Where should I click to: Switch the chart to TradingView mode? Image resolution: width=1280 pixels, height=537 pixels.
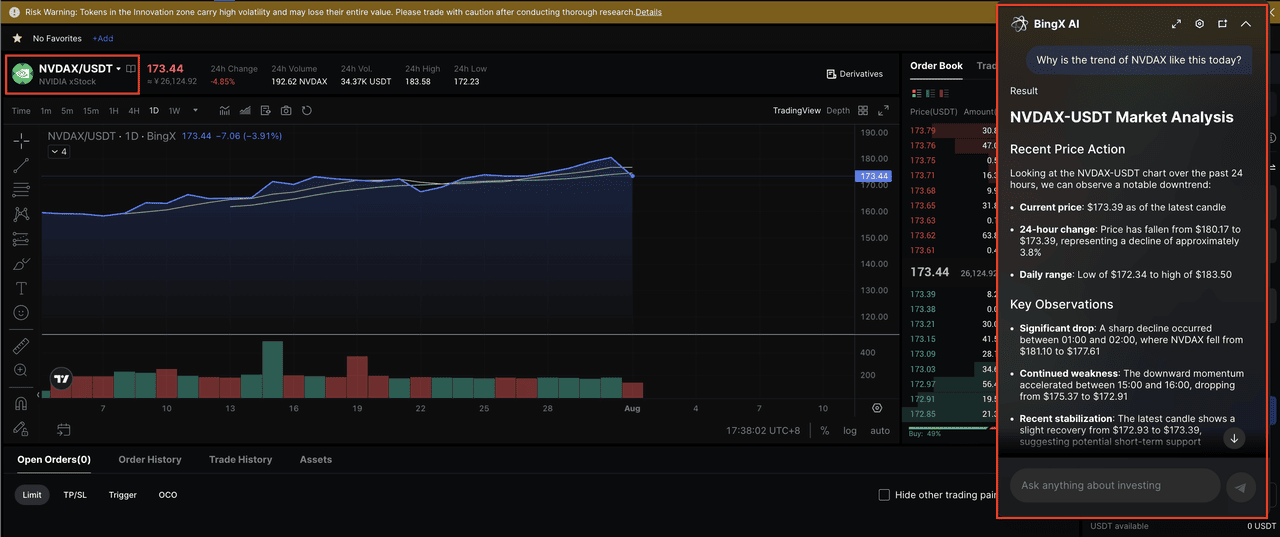[796, 110]
